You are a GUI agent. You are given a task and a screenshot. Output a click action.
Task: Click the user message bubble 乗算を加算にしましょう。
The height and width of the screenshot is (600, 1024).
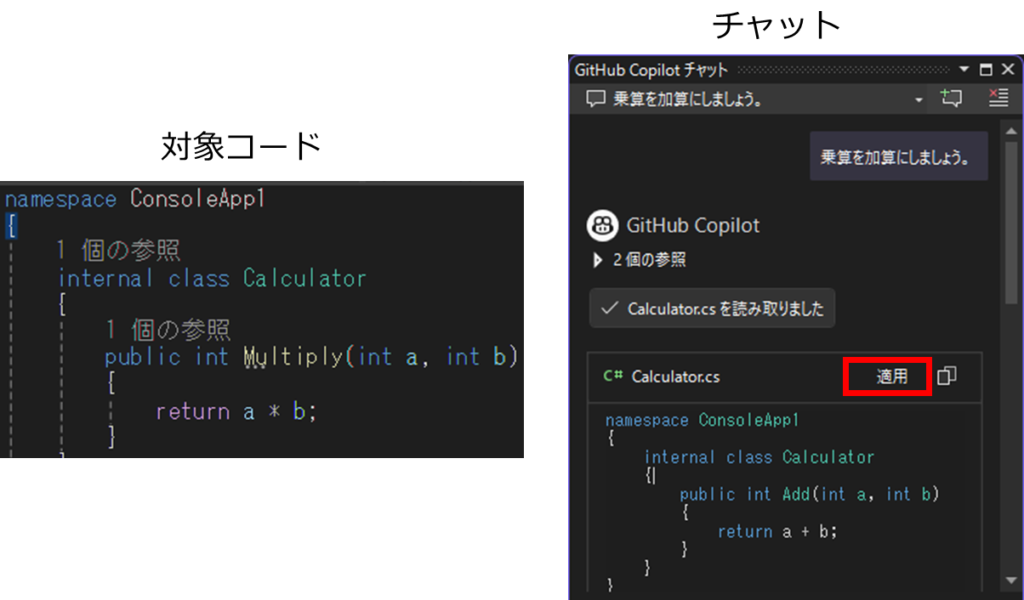point(899,156)
